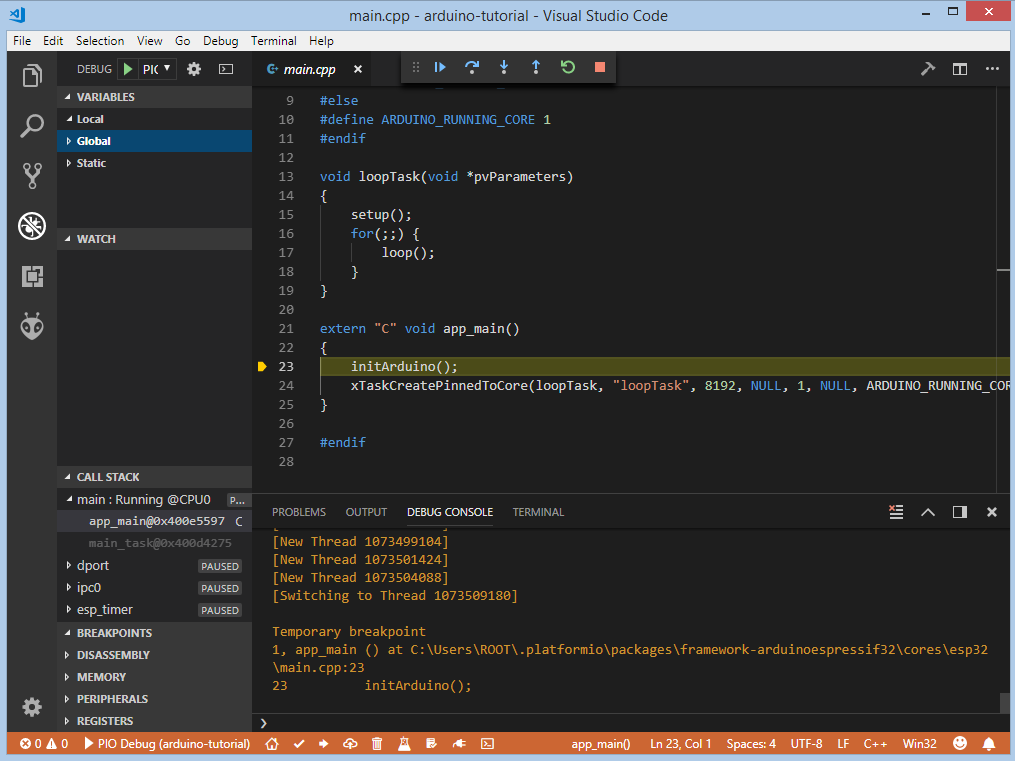Viewport: 1015px width, 761px height.
Task: Open the Terminal menu
Action: pyautogui.click(x=273, y=41)
